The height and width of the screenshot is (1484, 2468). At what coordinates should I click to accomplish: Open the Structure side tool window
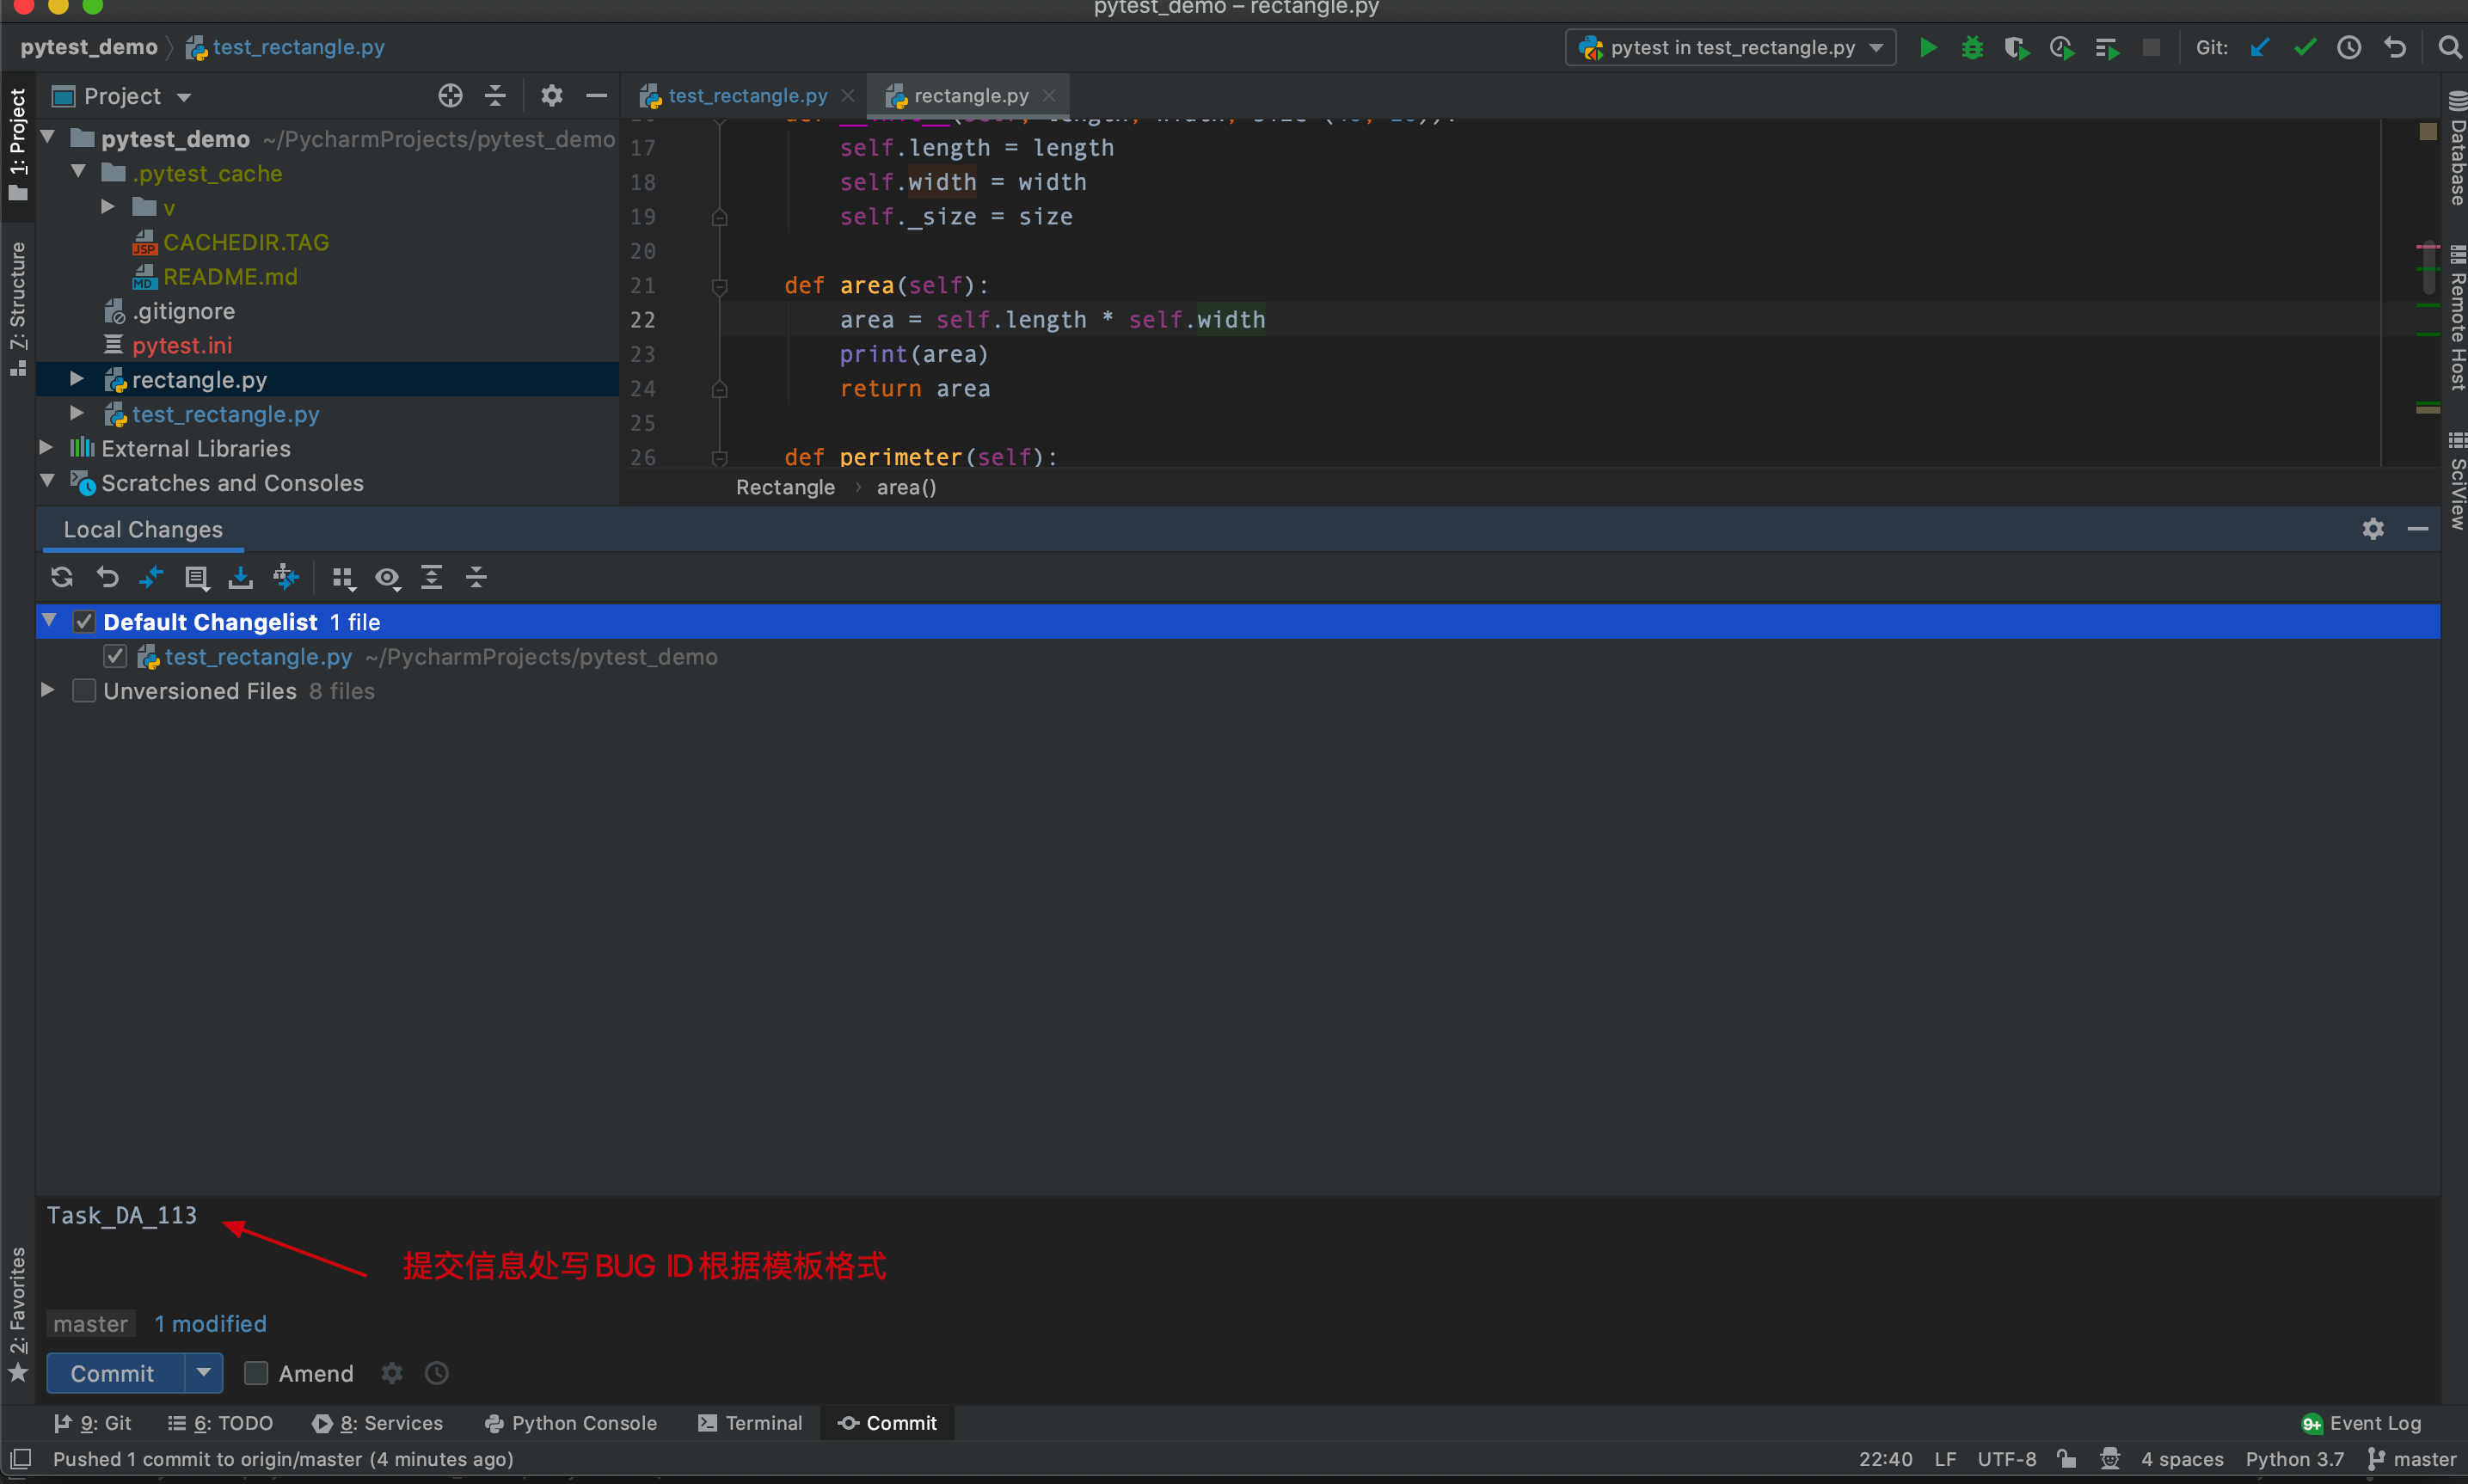tap(17, 308)
